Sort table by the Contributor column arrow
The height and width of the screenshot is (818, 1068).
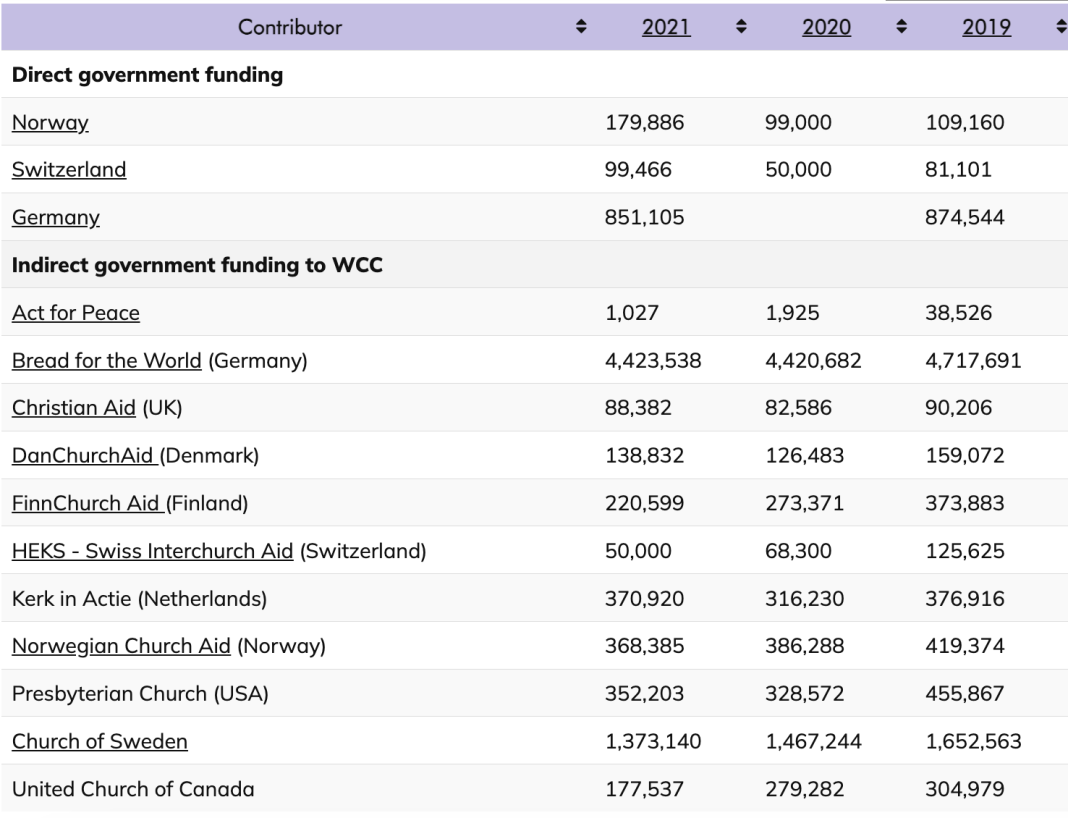pyautogui.click(x=581, y=28)
